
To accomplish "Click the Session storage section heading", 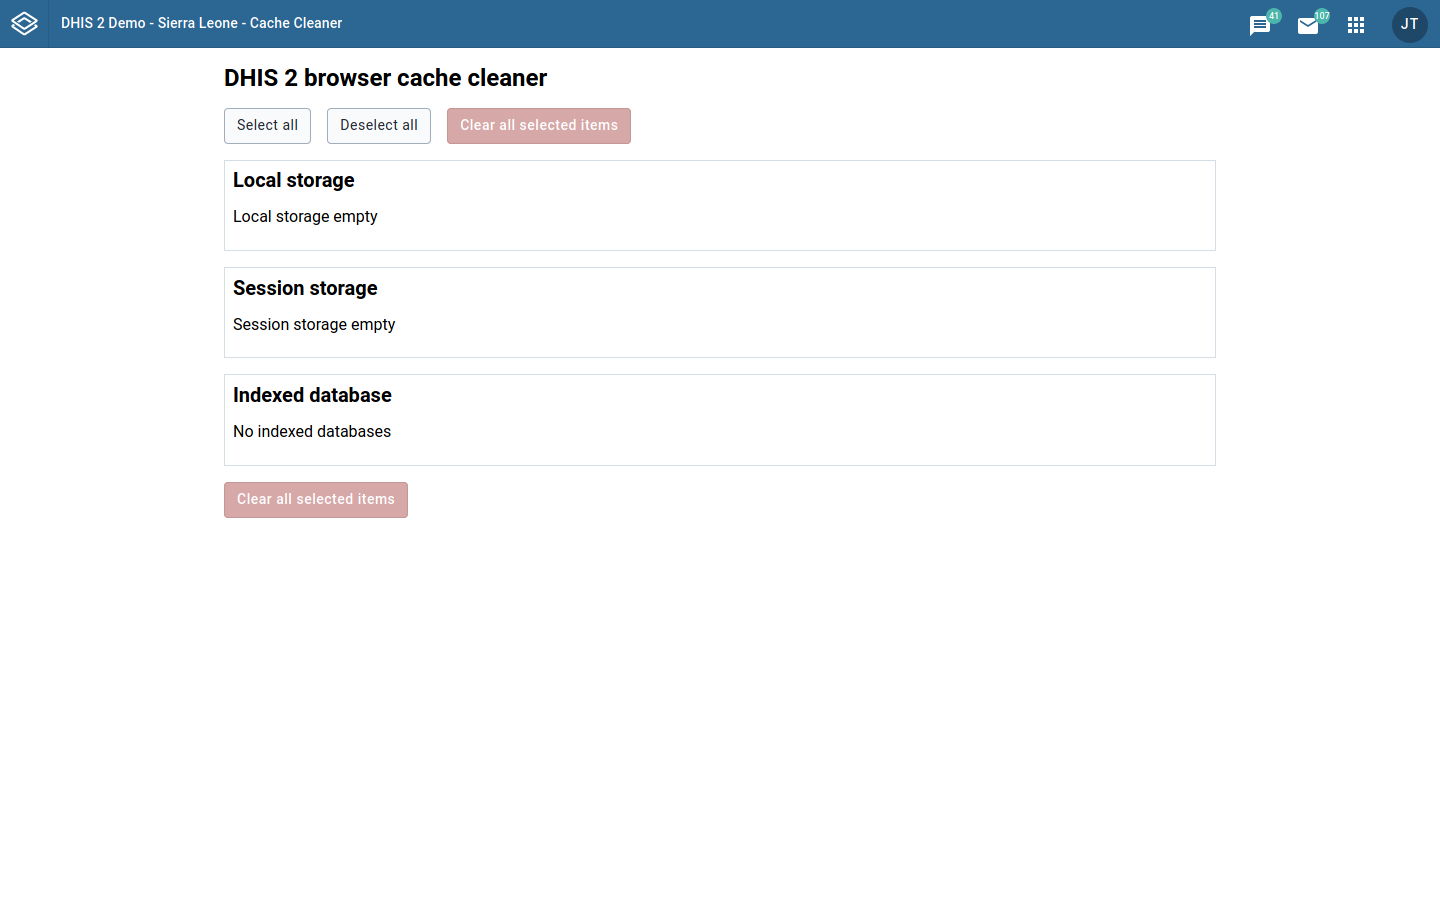I will 305,288.
